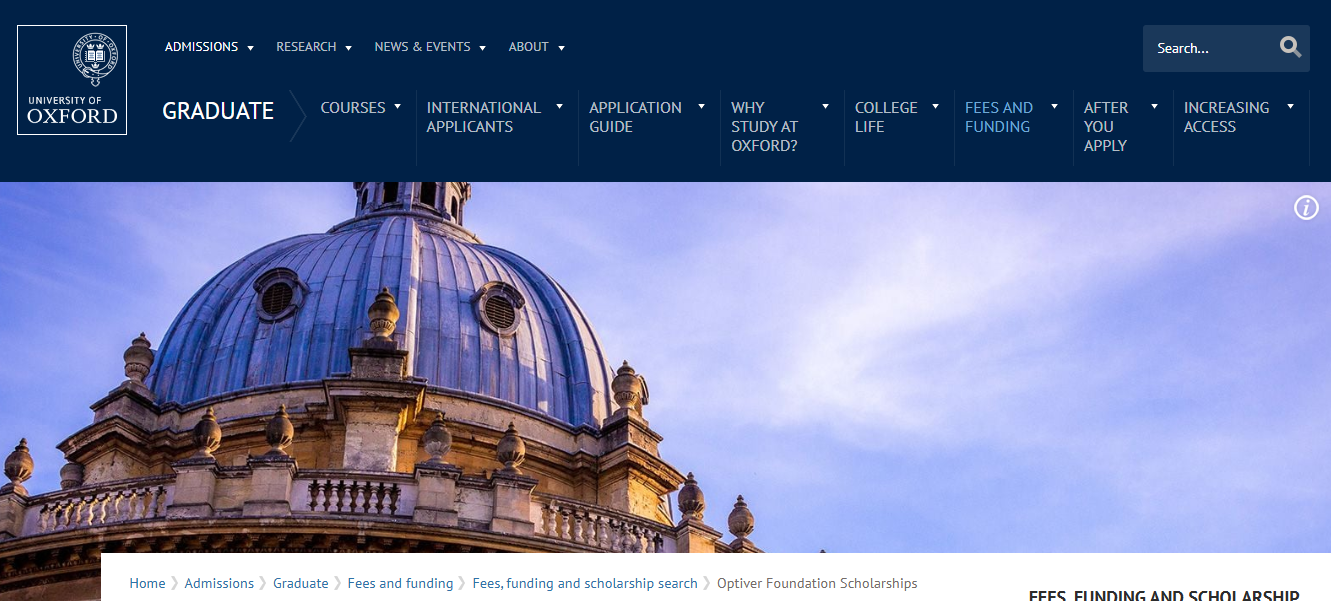Open Fees, funding and scholarship search breadcrumb
Viewport: 1331px width, 601px height.
tap(584, 583)
